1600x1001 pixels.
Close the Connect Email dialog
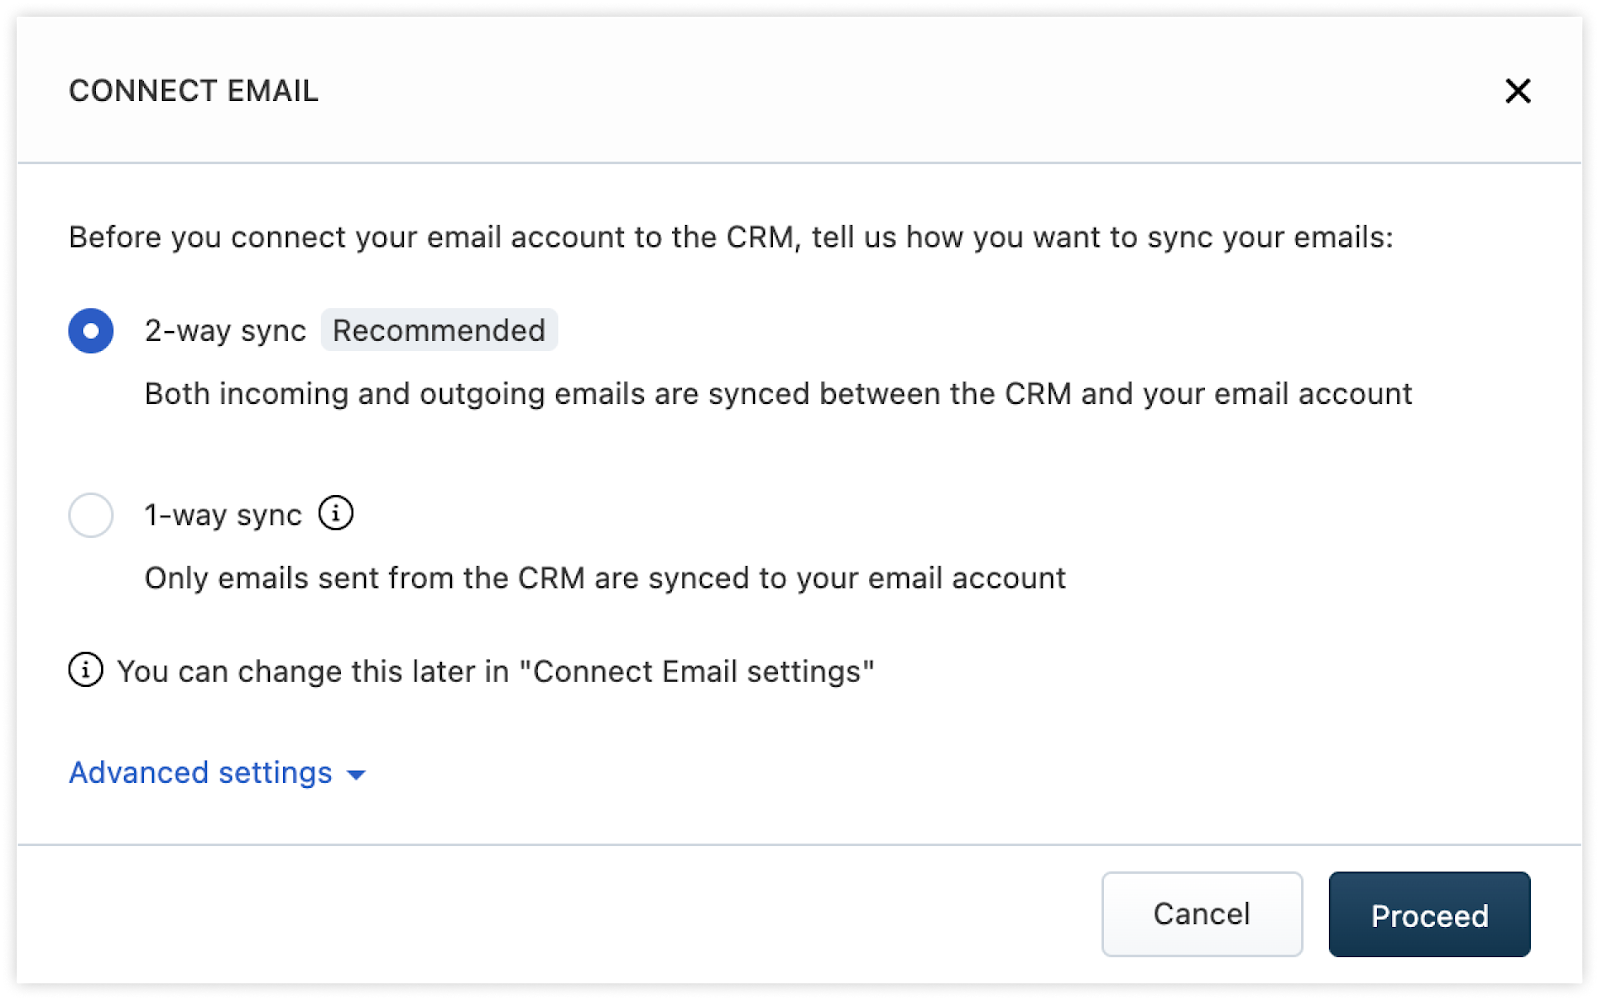[1517, 91]
